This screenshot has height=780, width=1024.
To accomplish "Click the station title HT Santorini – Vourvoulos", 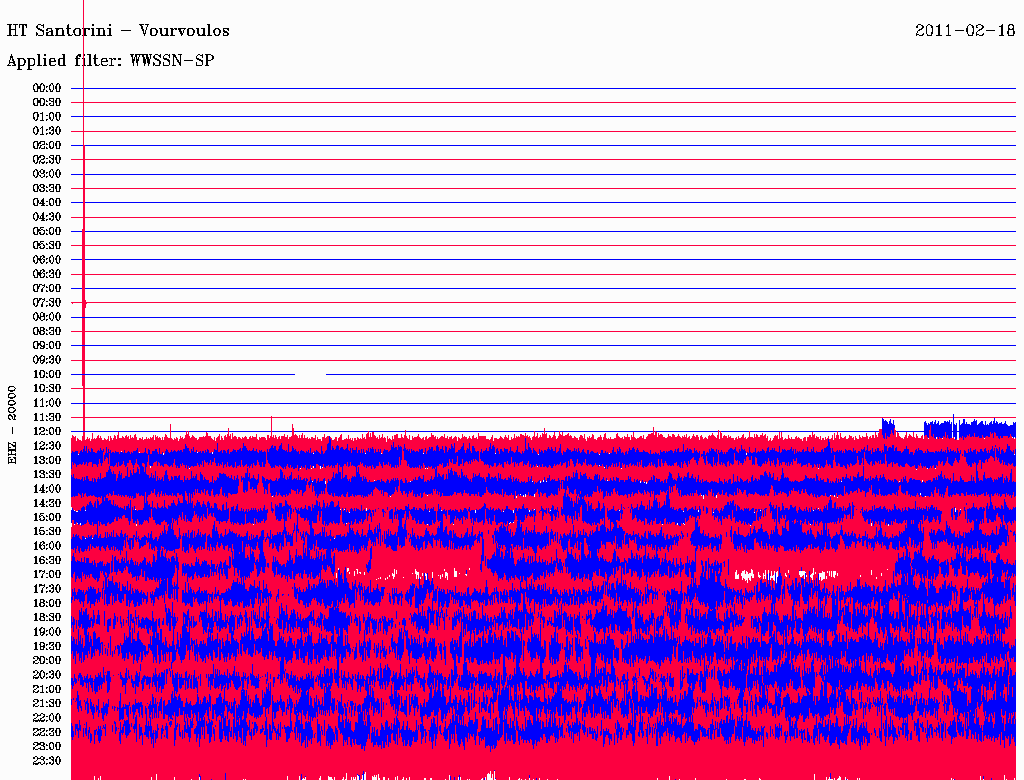I will 118,31.
